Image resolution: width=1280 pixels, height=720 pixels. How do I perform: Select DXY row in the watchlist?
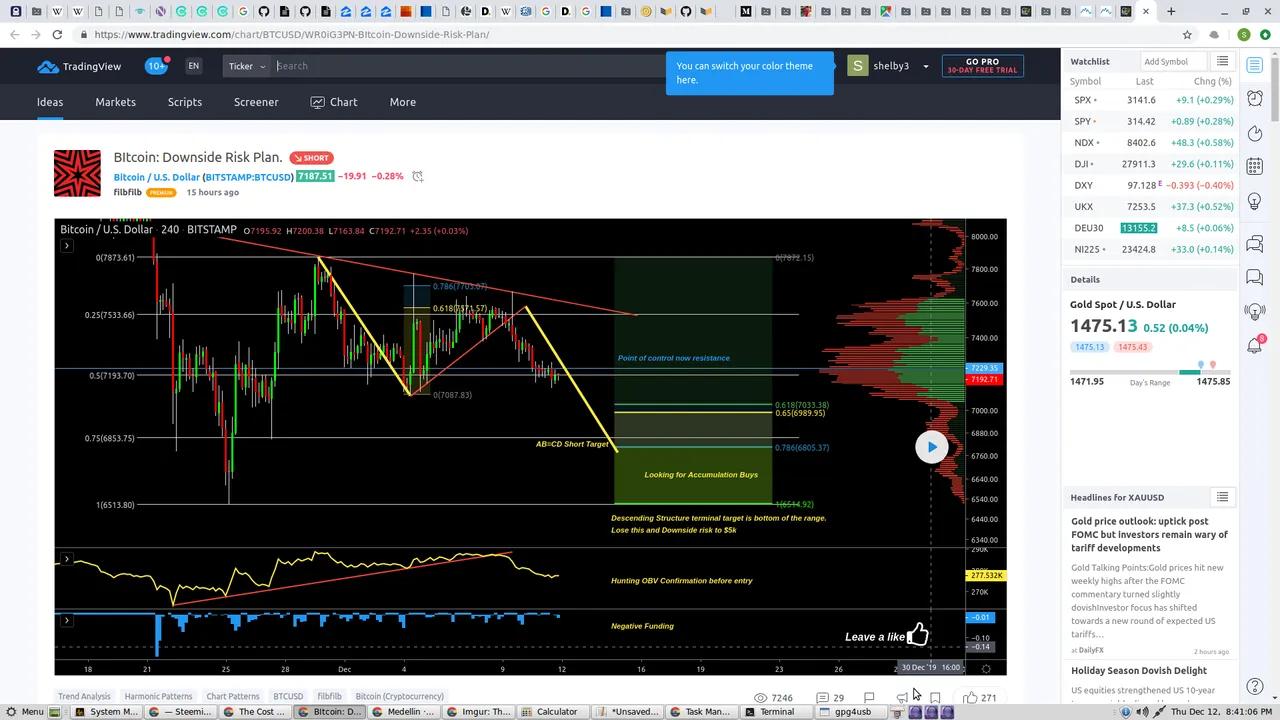click(1150, 185)
